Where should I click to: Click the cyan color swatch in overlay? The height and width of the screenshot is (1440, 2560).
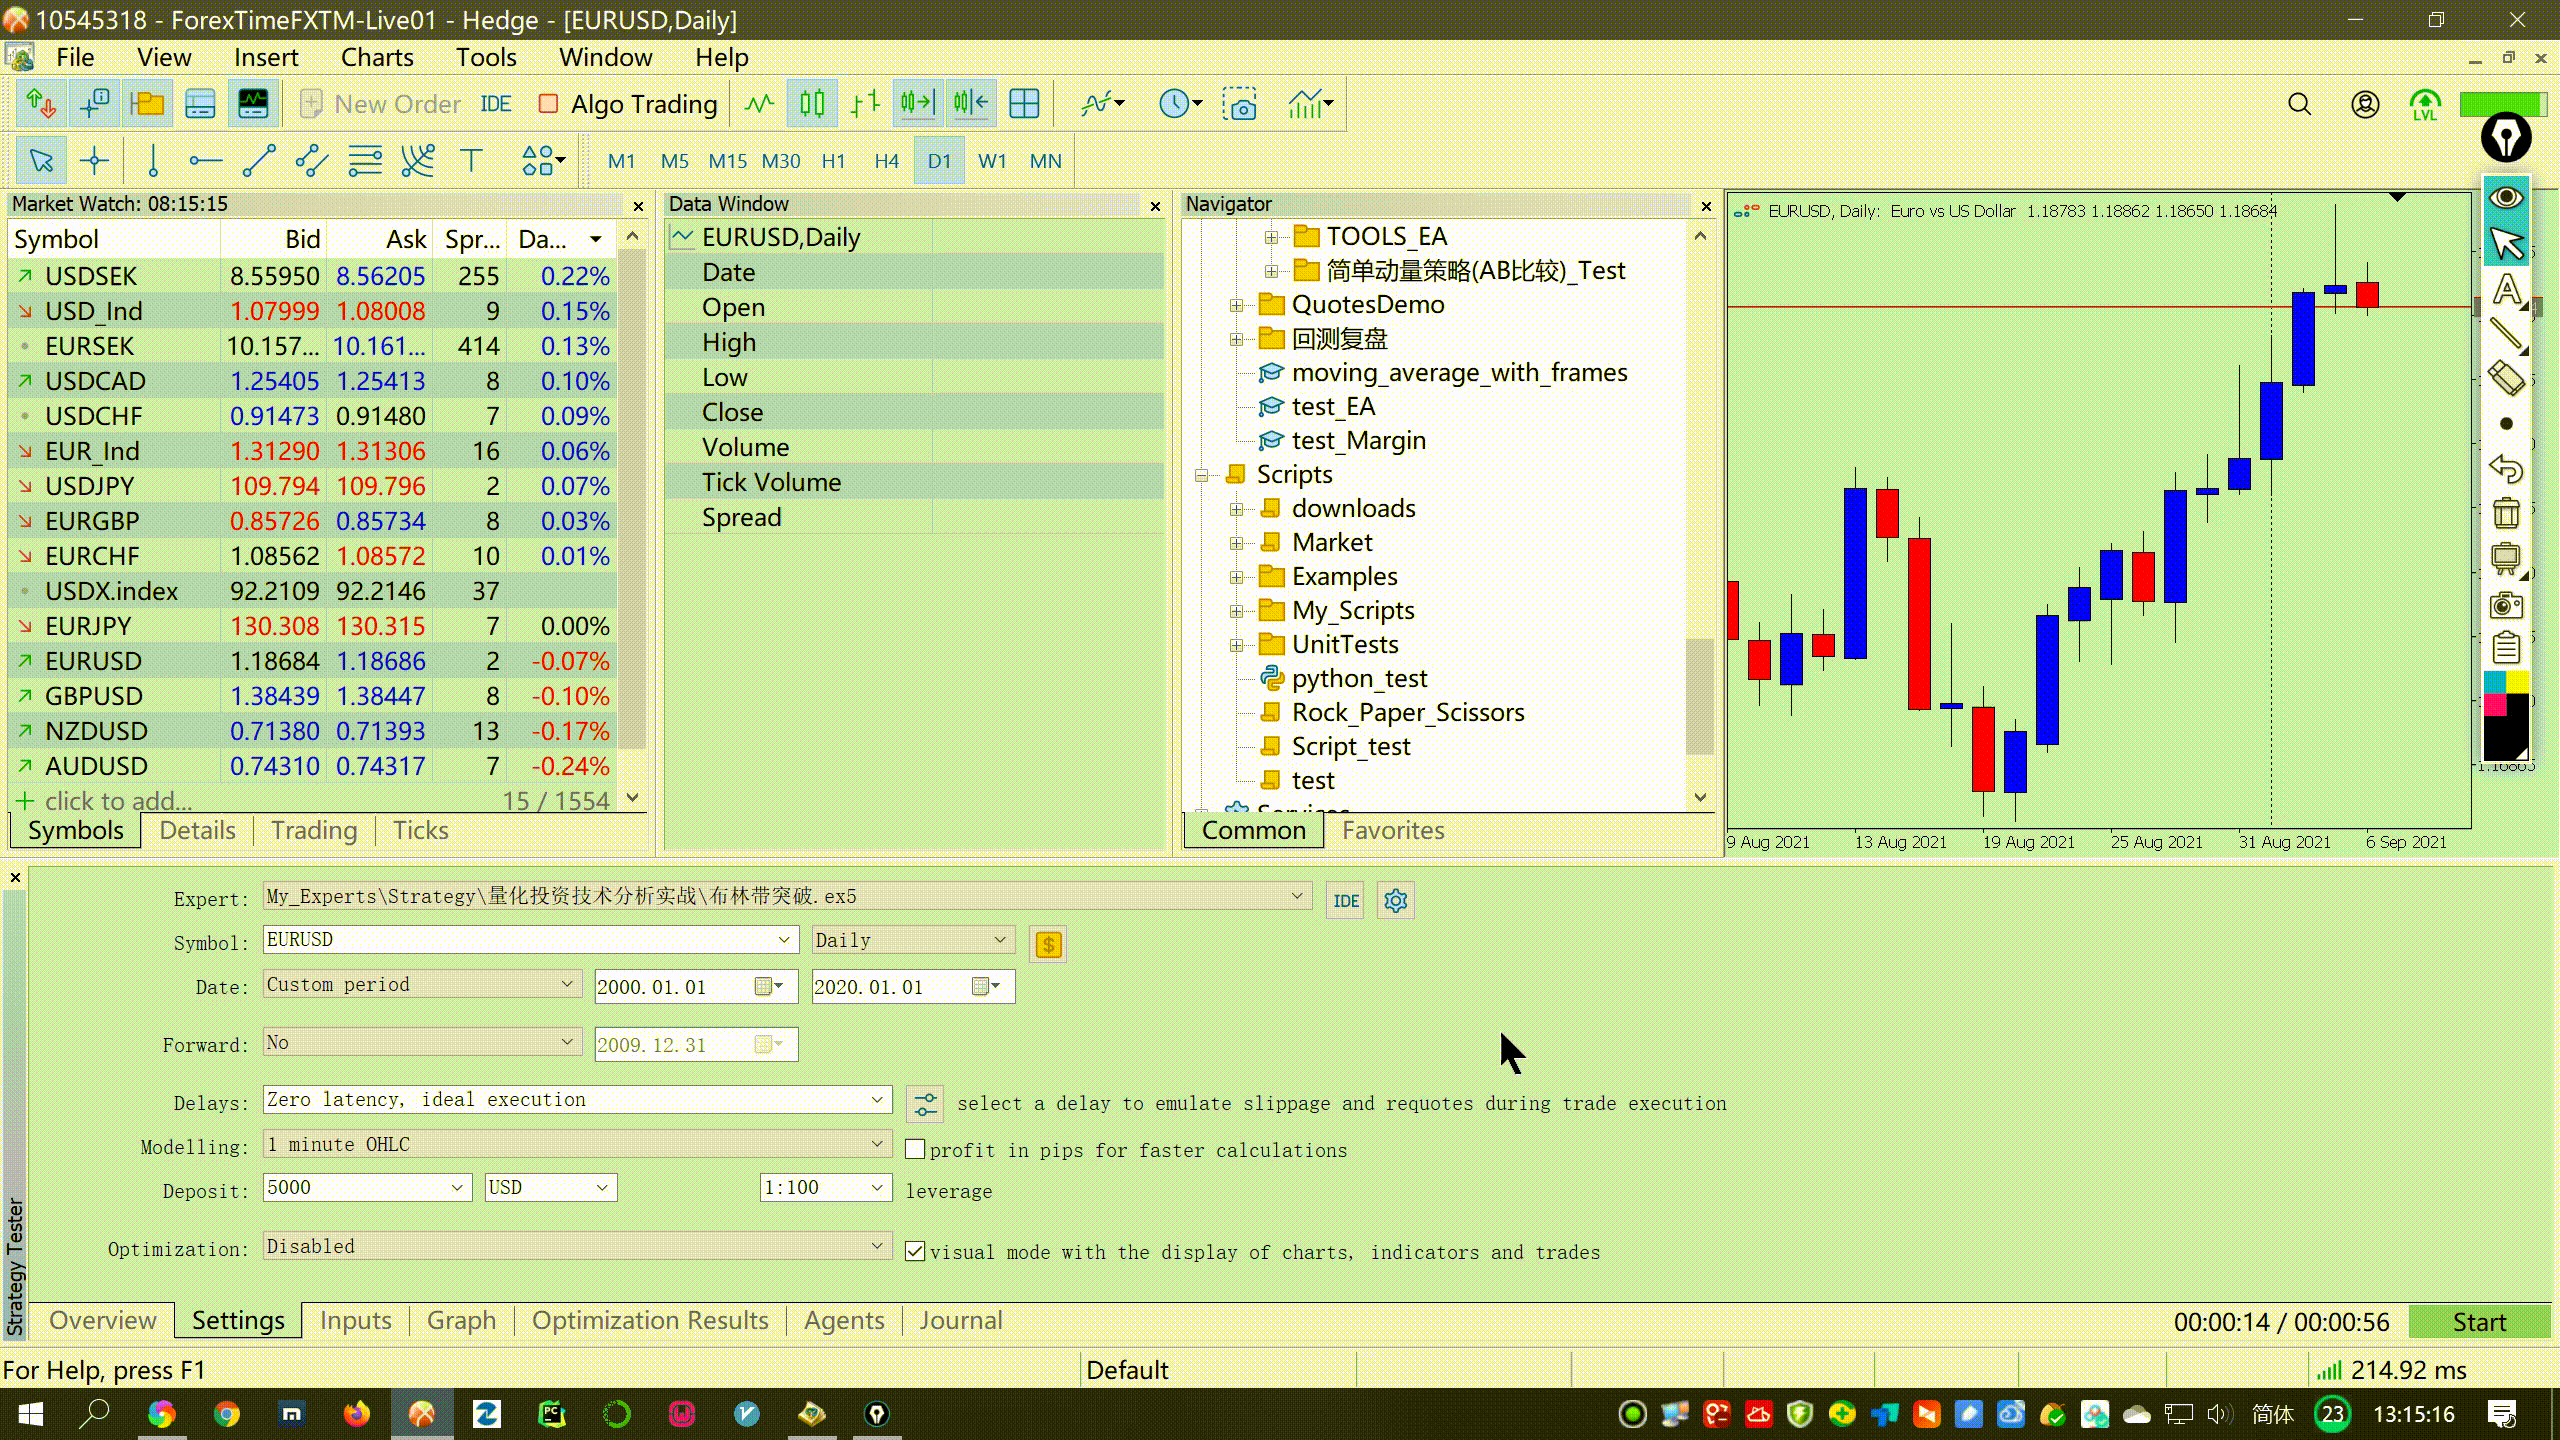coord(2495,682)
